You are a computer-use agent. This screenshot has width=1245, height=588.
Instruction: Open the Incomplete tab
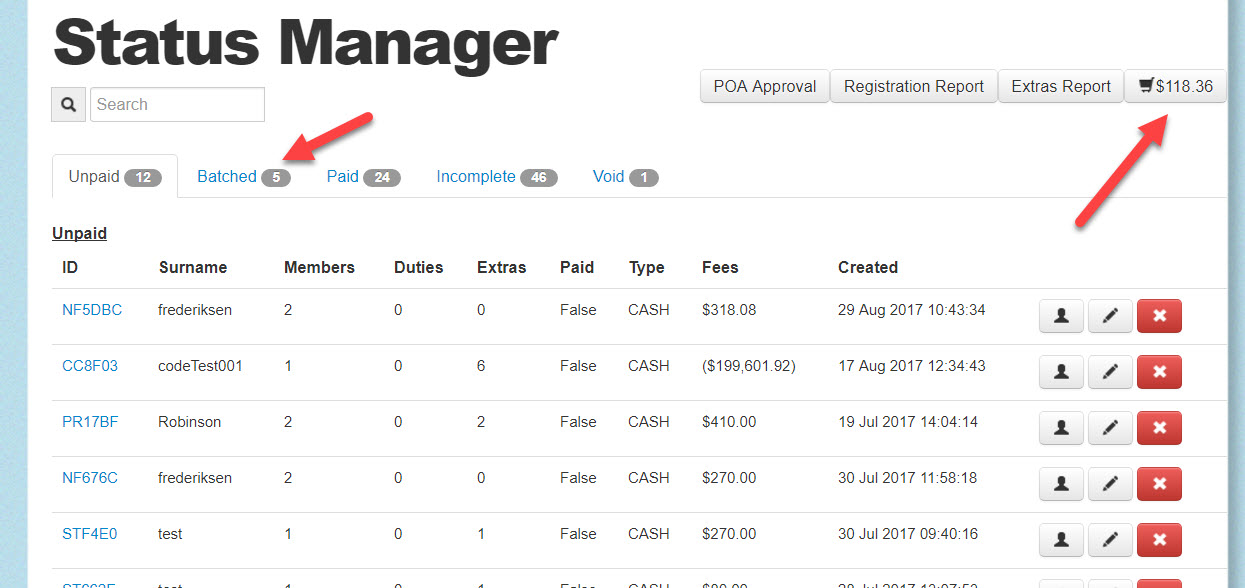(x=496, y=177)
